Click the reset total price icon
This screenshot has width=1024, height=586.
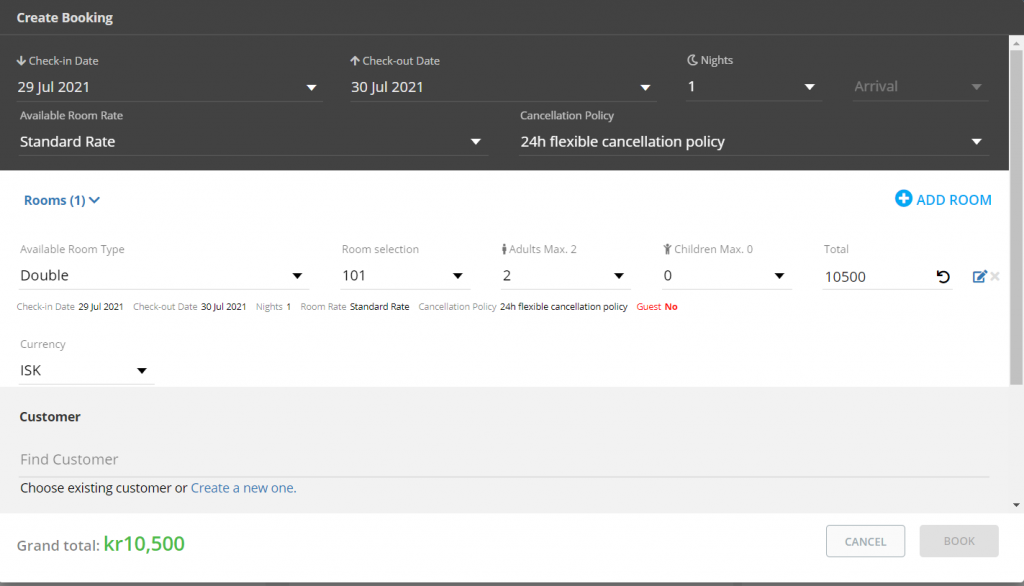(x=942, y=277)
